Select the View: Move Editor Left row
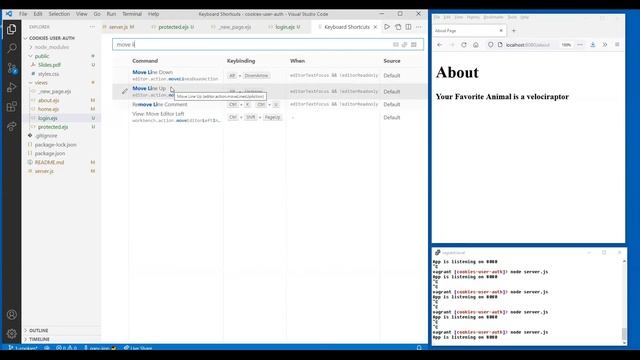This screenshot has height=360, width=640. pyautogui.click(x=269, y=117)
